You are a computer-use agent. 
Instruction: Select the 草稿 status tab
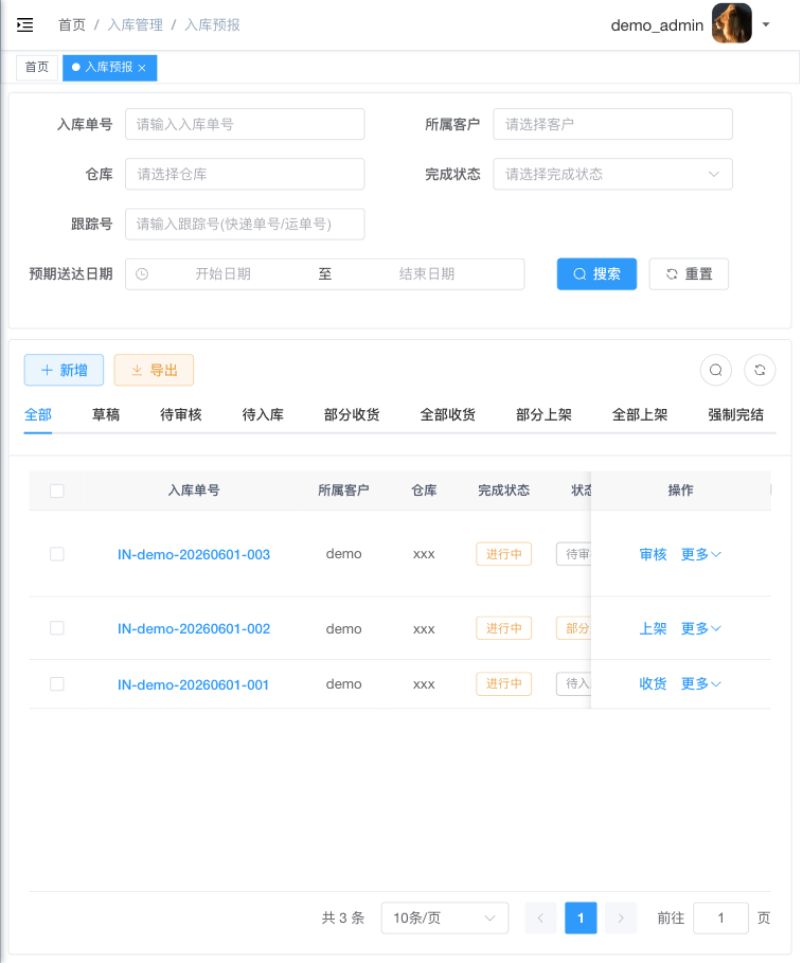pyautogui.click(x=106, y=415)
